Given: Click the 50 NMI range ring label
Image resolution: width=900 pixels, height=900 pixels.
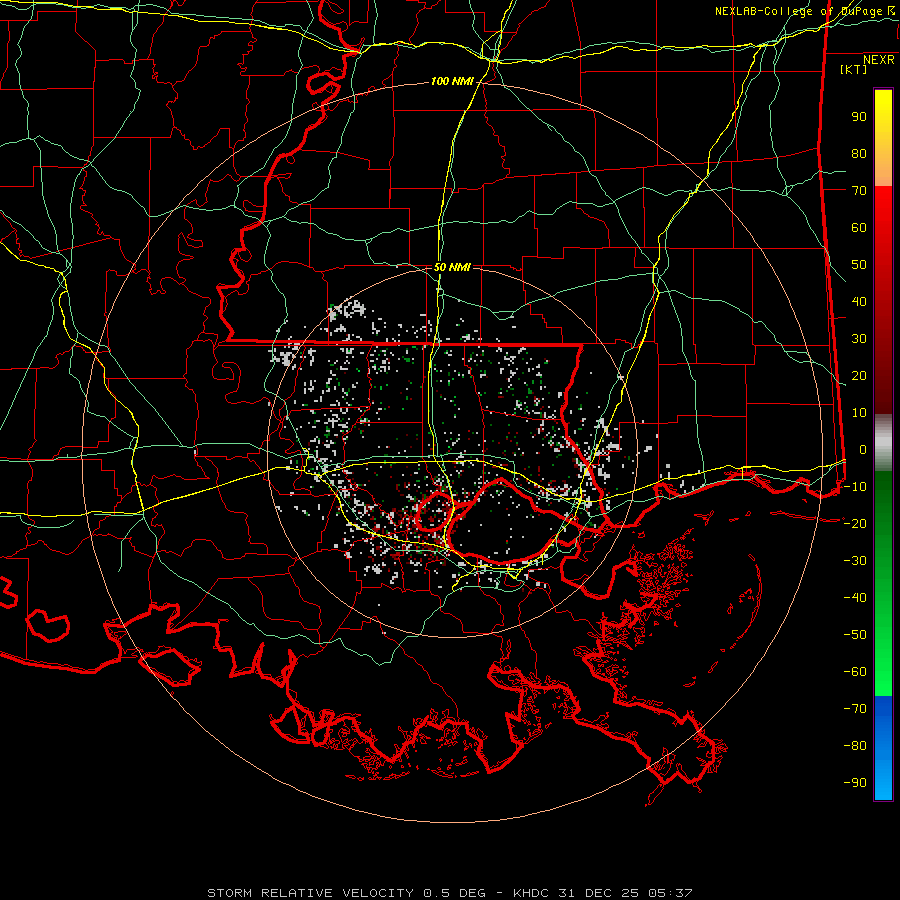Looking at the screenshot, I should 452,267.
